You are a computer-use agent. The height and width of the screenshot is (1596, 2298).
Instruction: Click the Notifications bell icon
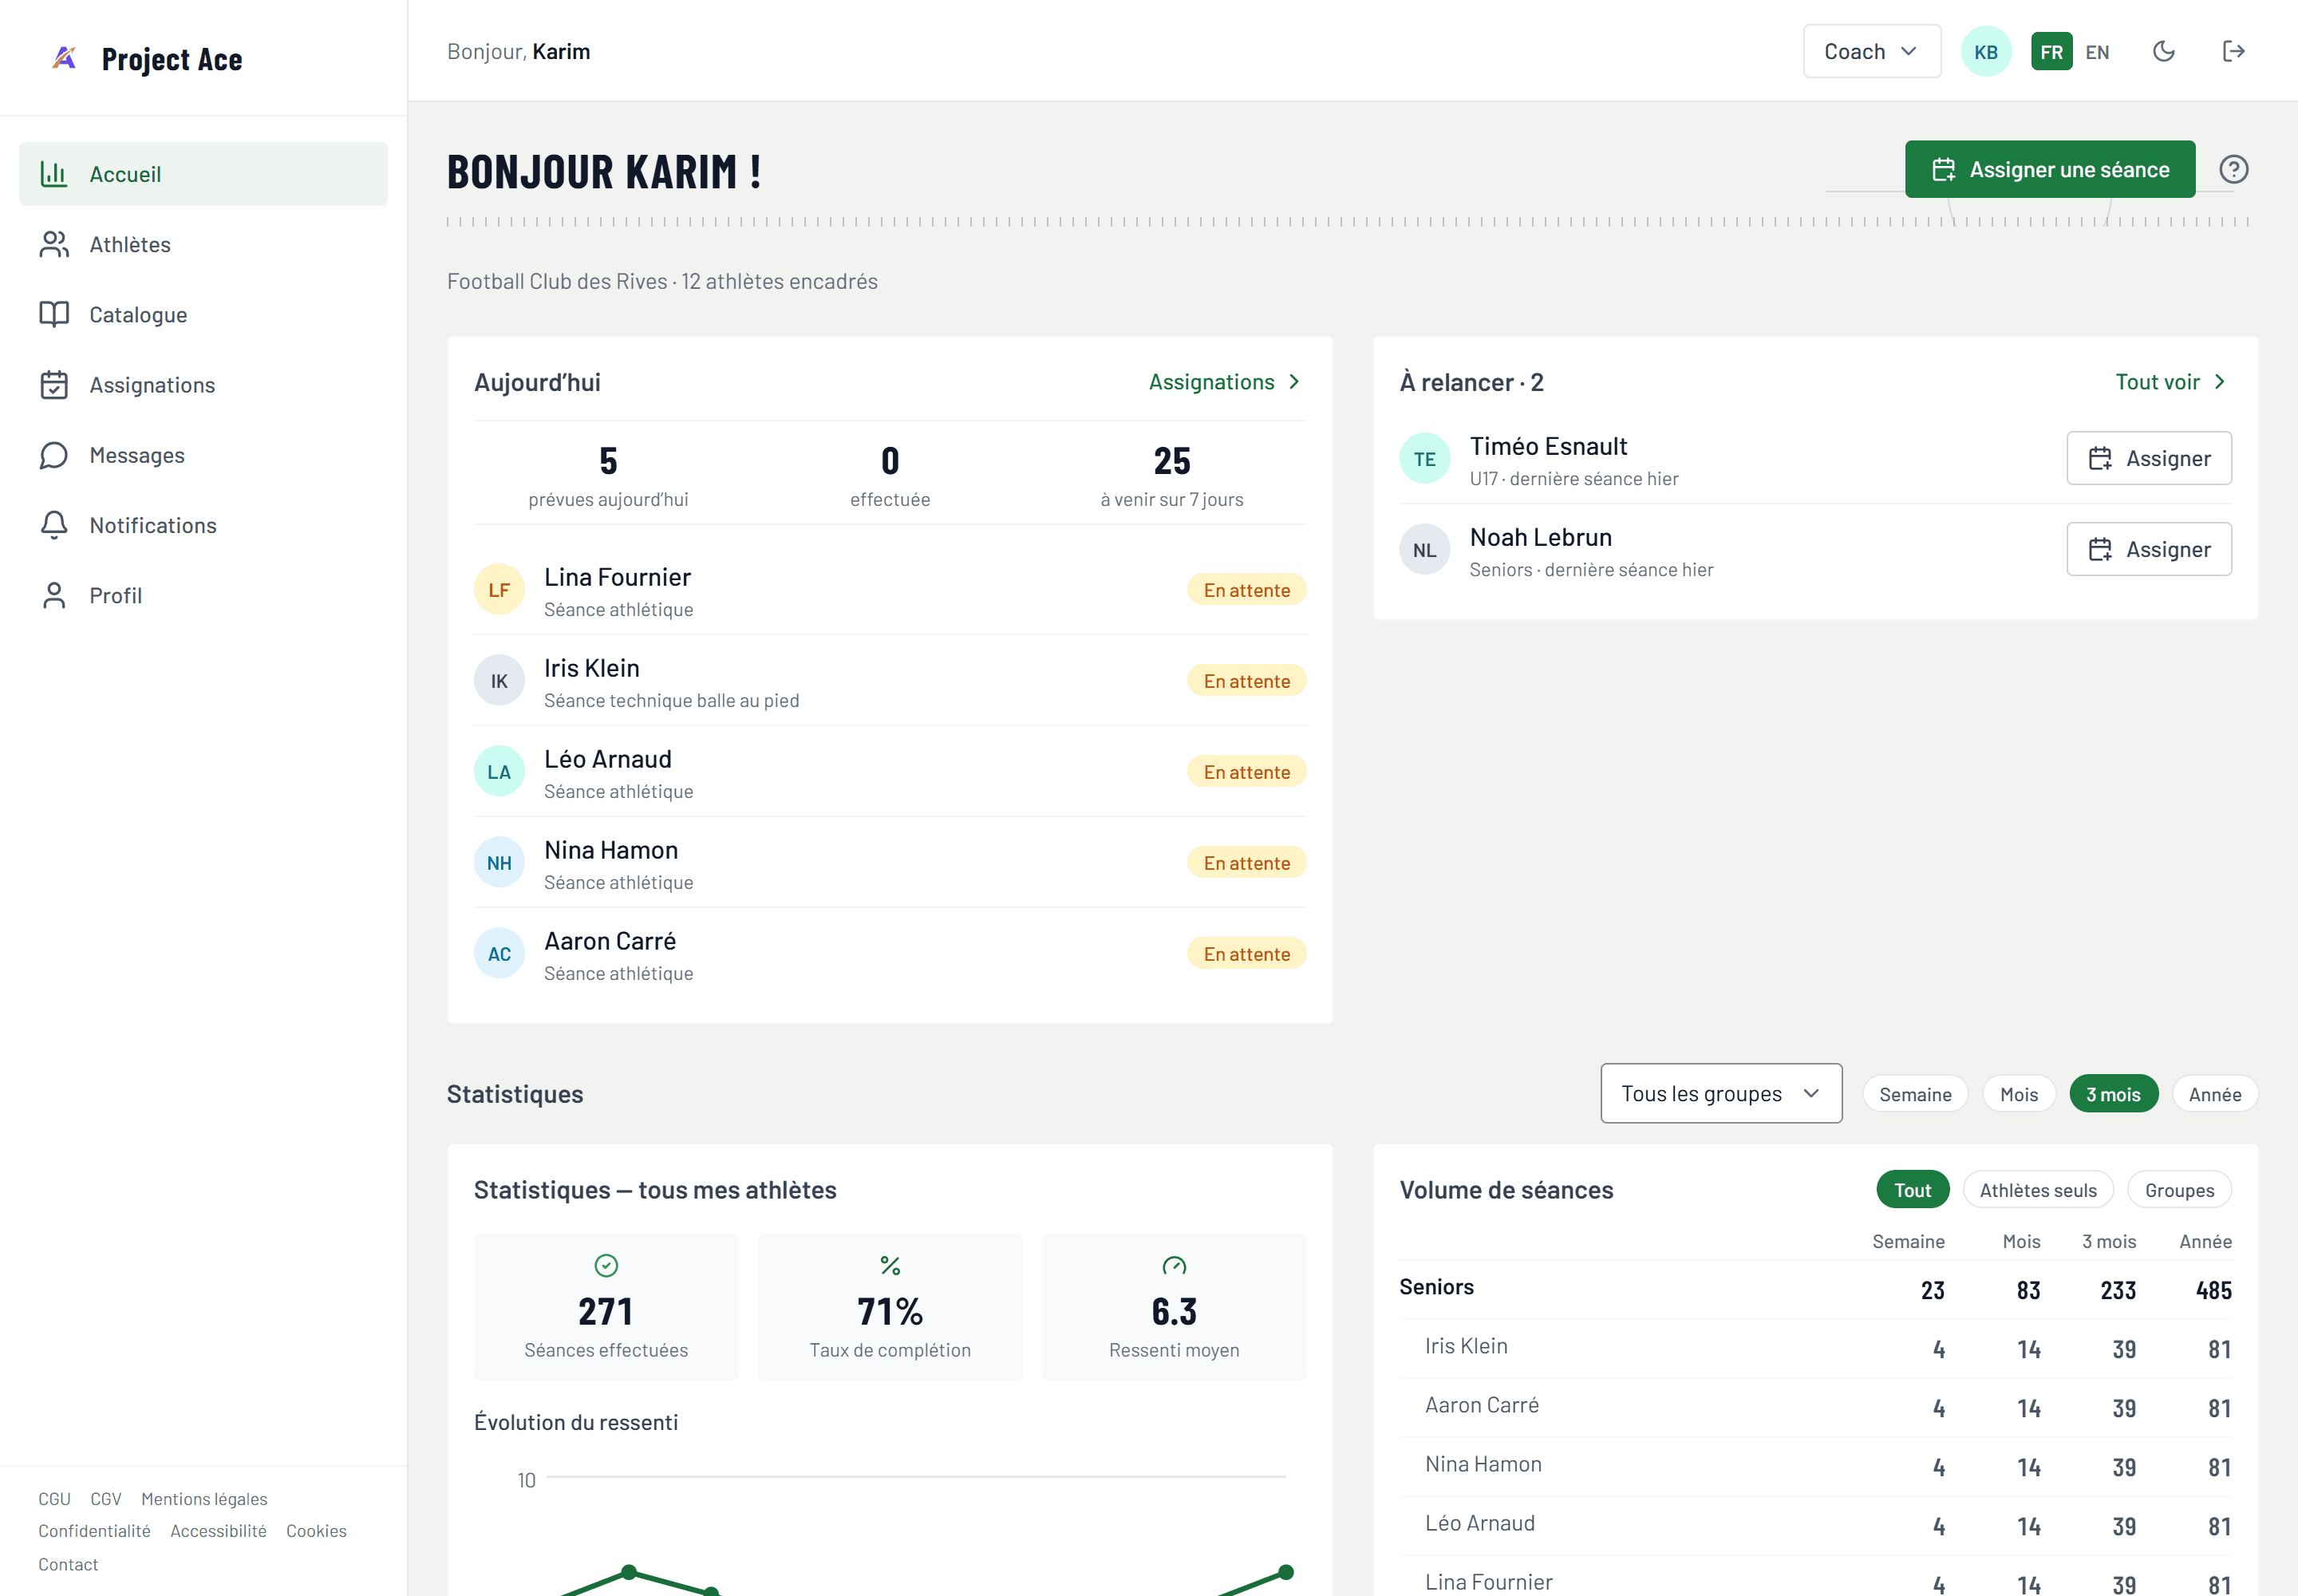[x=54, y=525]
